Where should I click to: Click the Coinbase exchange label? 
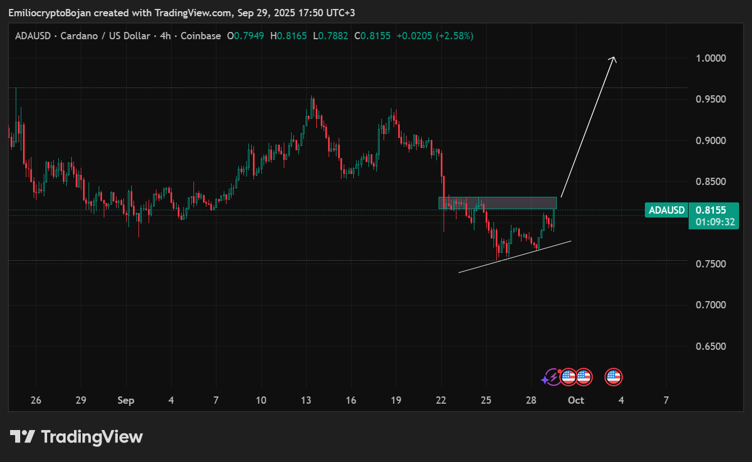pos(201,36)
